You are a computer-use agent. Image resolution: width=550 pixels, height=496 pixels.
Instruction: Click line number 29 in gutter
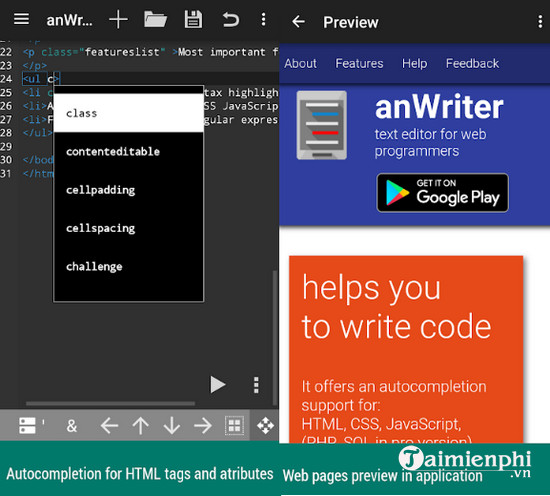pyautogui.click(x=6, y=146)
